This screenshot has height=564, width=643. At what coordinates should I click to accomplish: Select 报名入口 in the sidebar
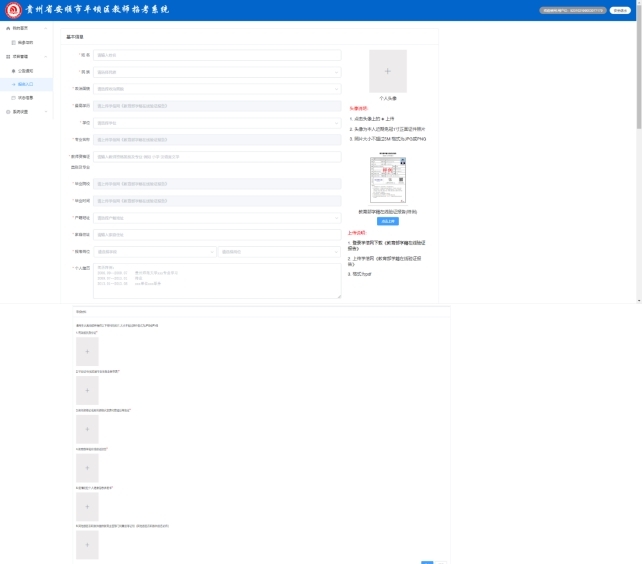(27, 84)
